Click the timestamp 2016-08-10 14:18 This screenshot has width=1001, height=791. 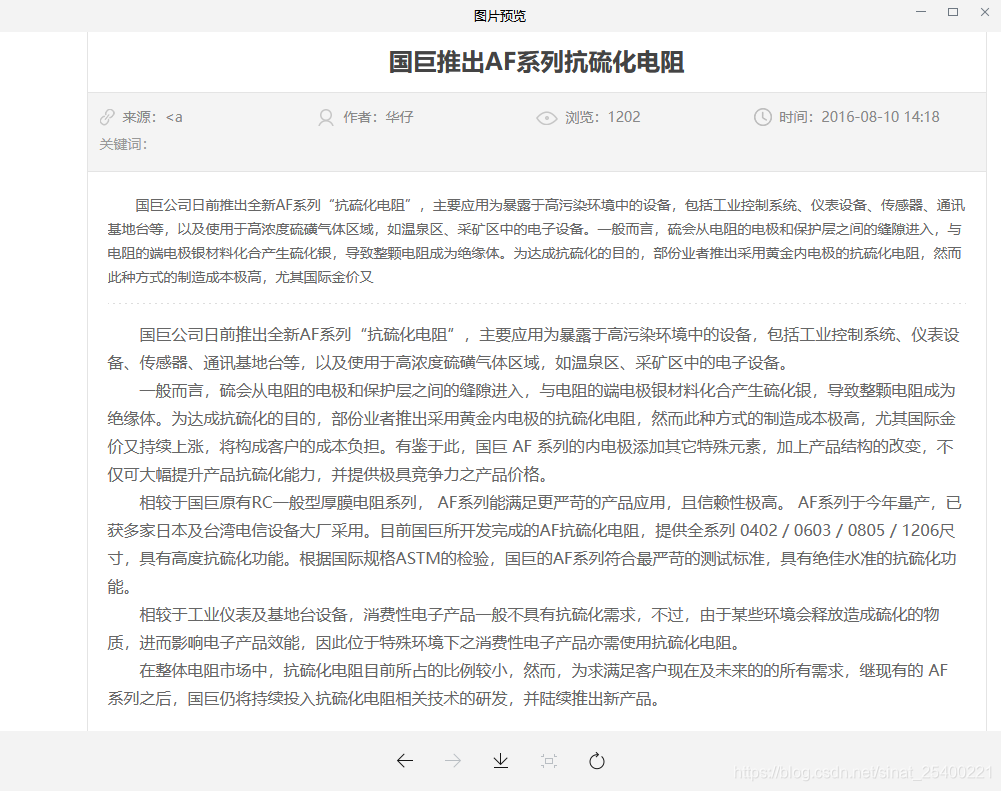880,117
